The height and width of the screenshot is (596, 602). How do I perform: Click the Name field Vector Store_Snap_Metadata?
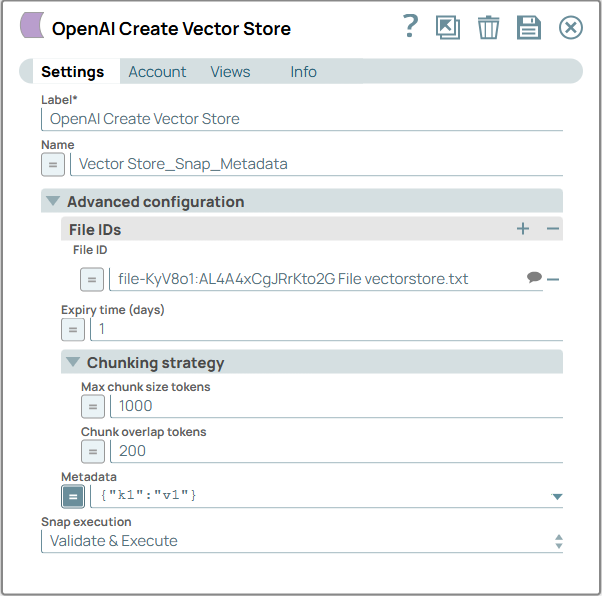(316, 164)
